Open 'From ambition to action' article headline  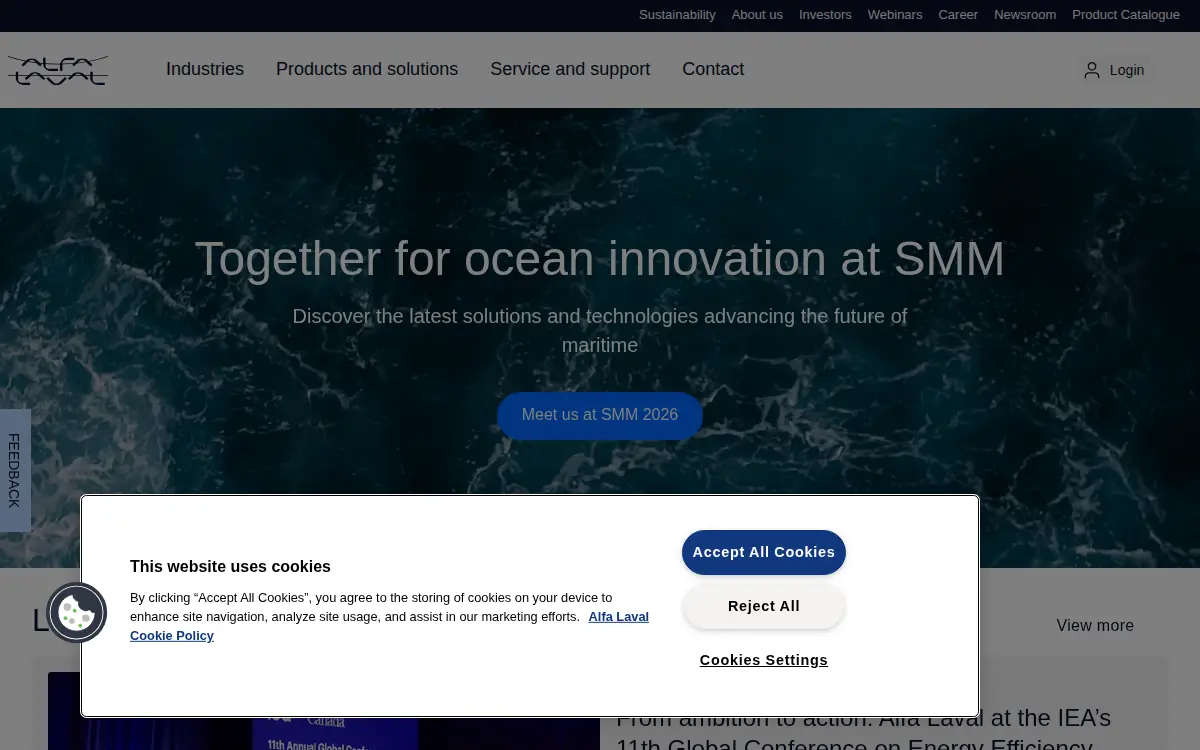864,732
